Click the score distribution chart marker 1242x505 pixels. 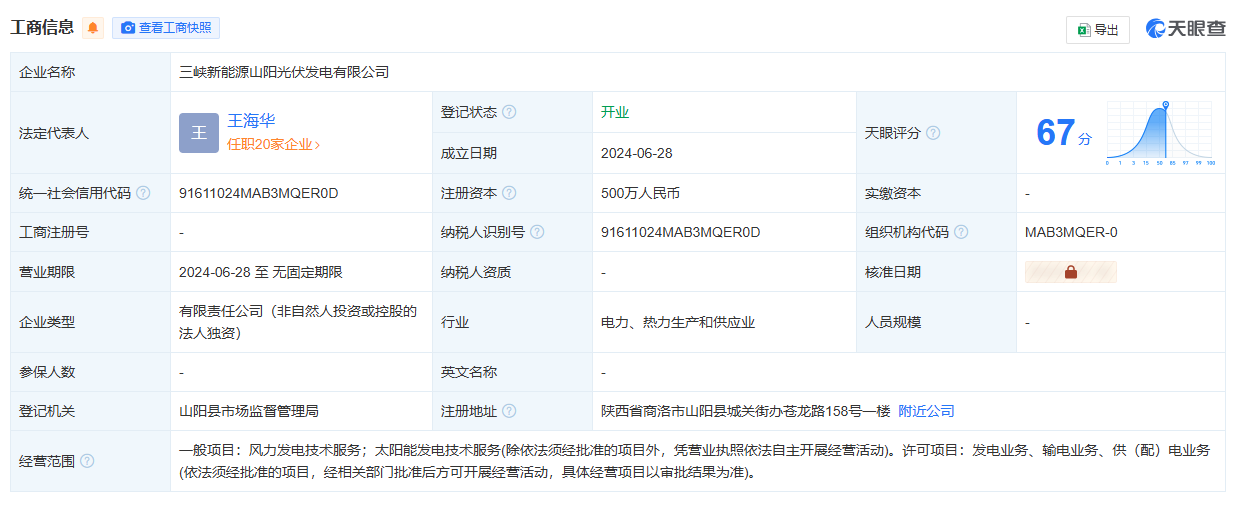point(1165,105)
